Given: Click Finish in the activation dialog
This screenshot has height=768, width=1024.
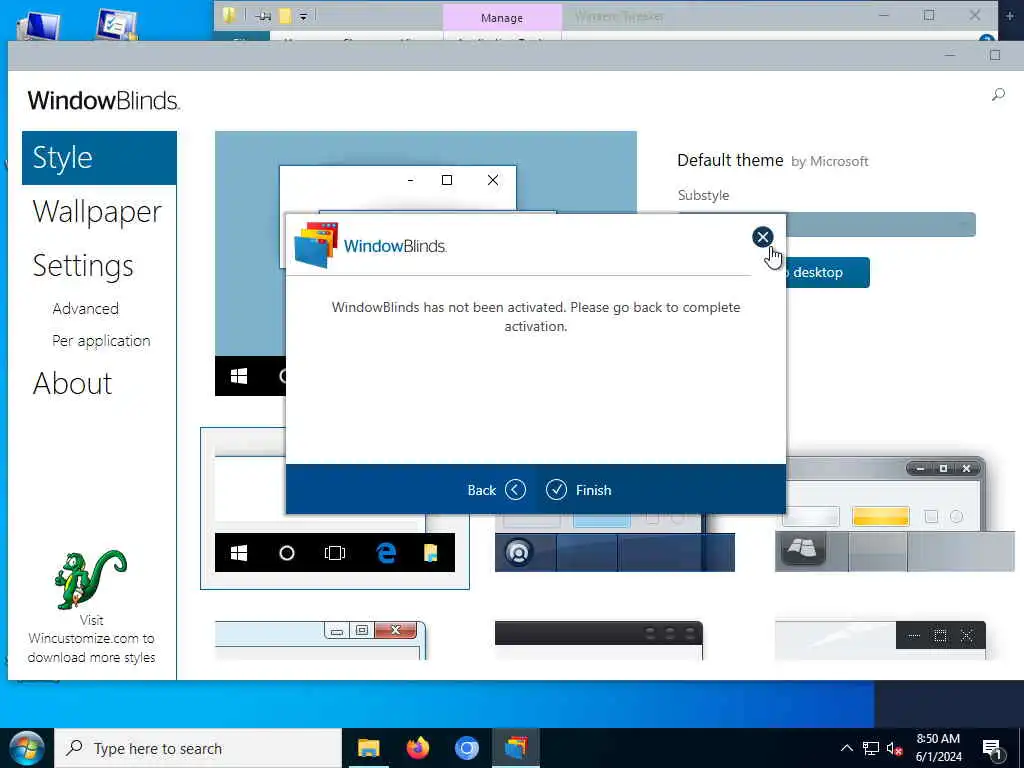Looking at the screenshot, I should click(x=579, y=490).
